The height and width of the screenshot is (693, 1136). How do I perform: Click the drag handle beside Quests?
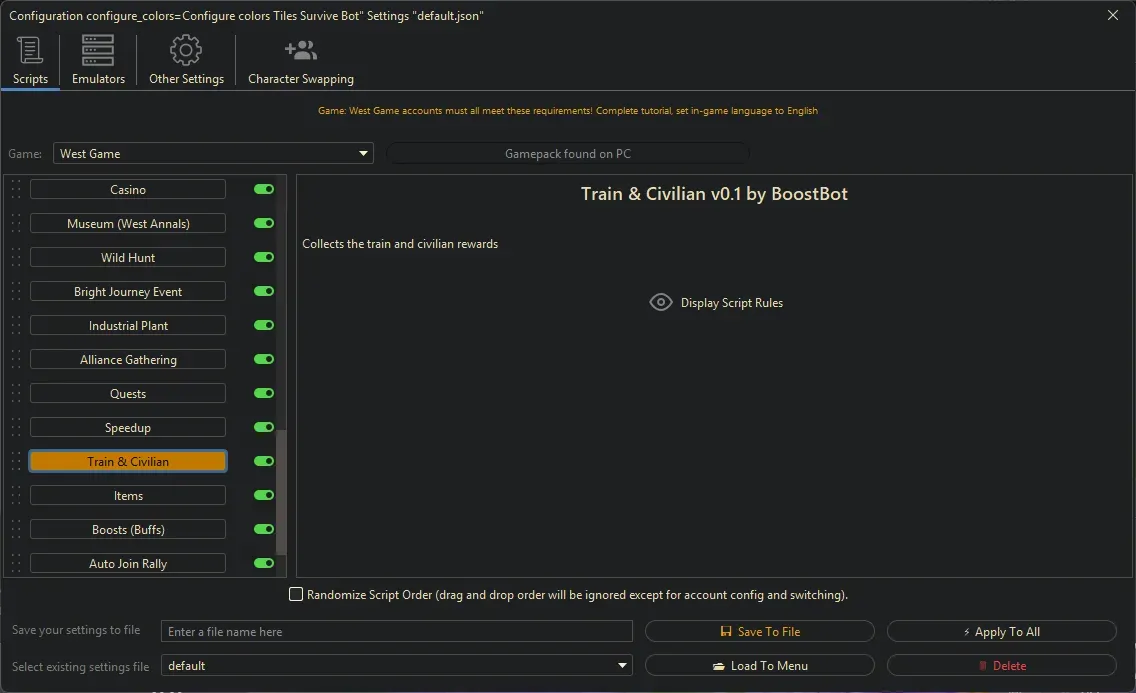[16, 394]
